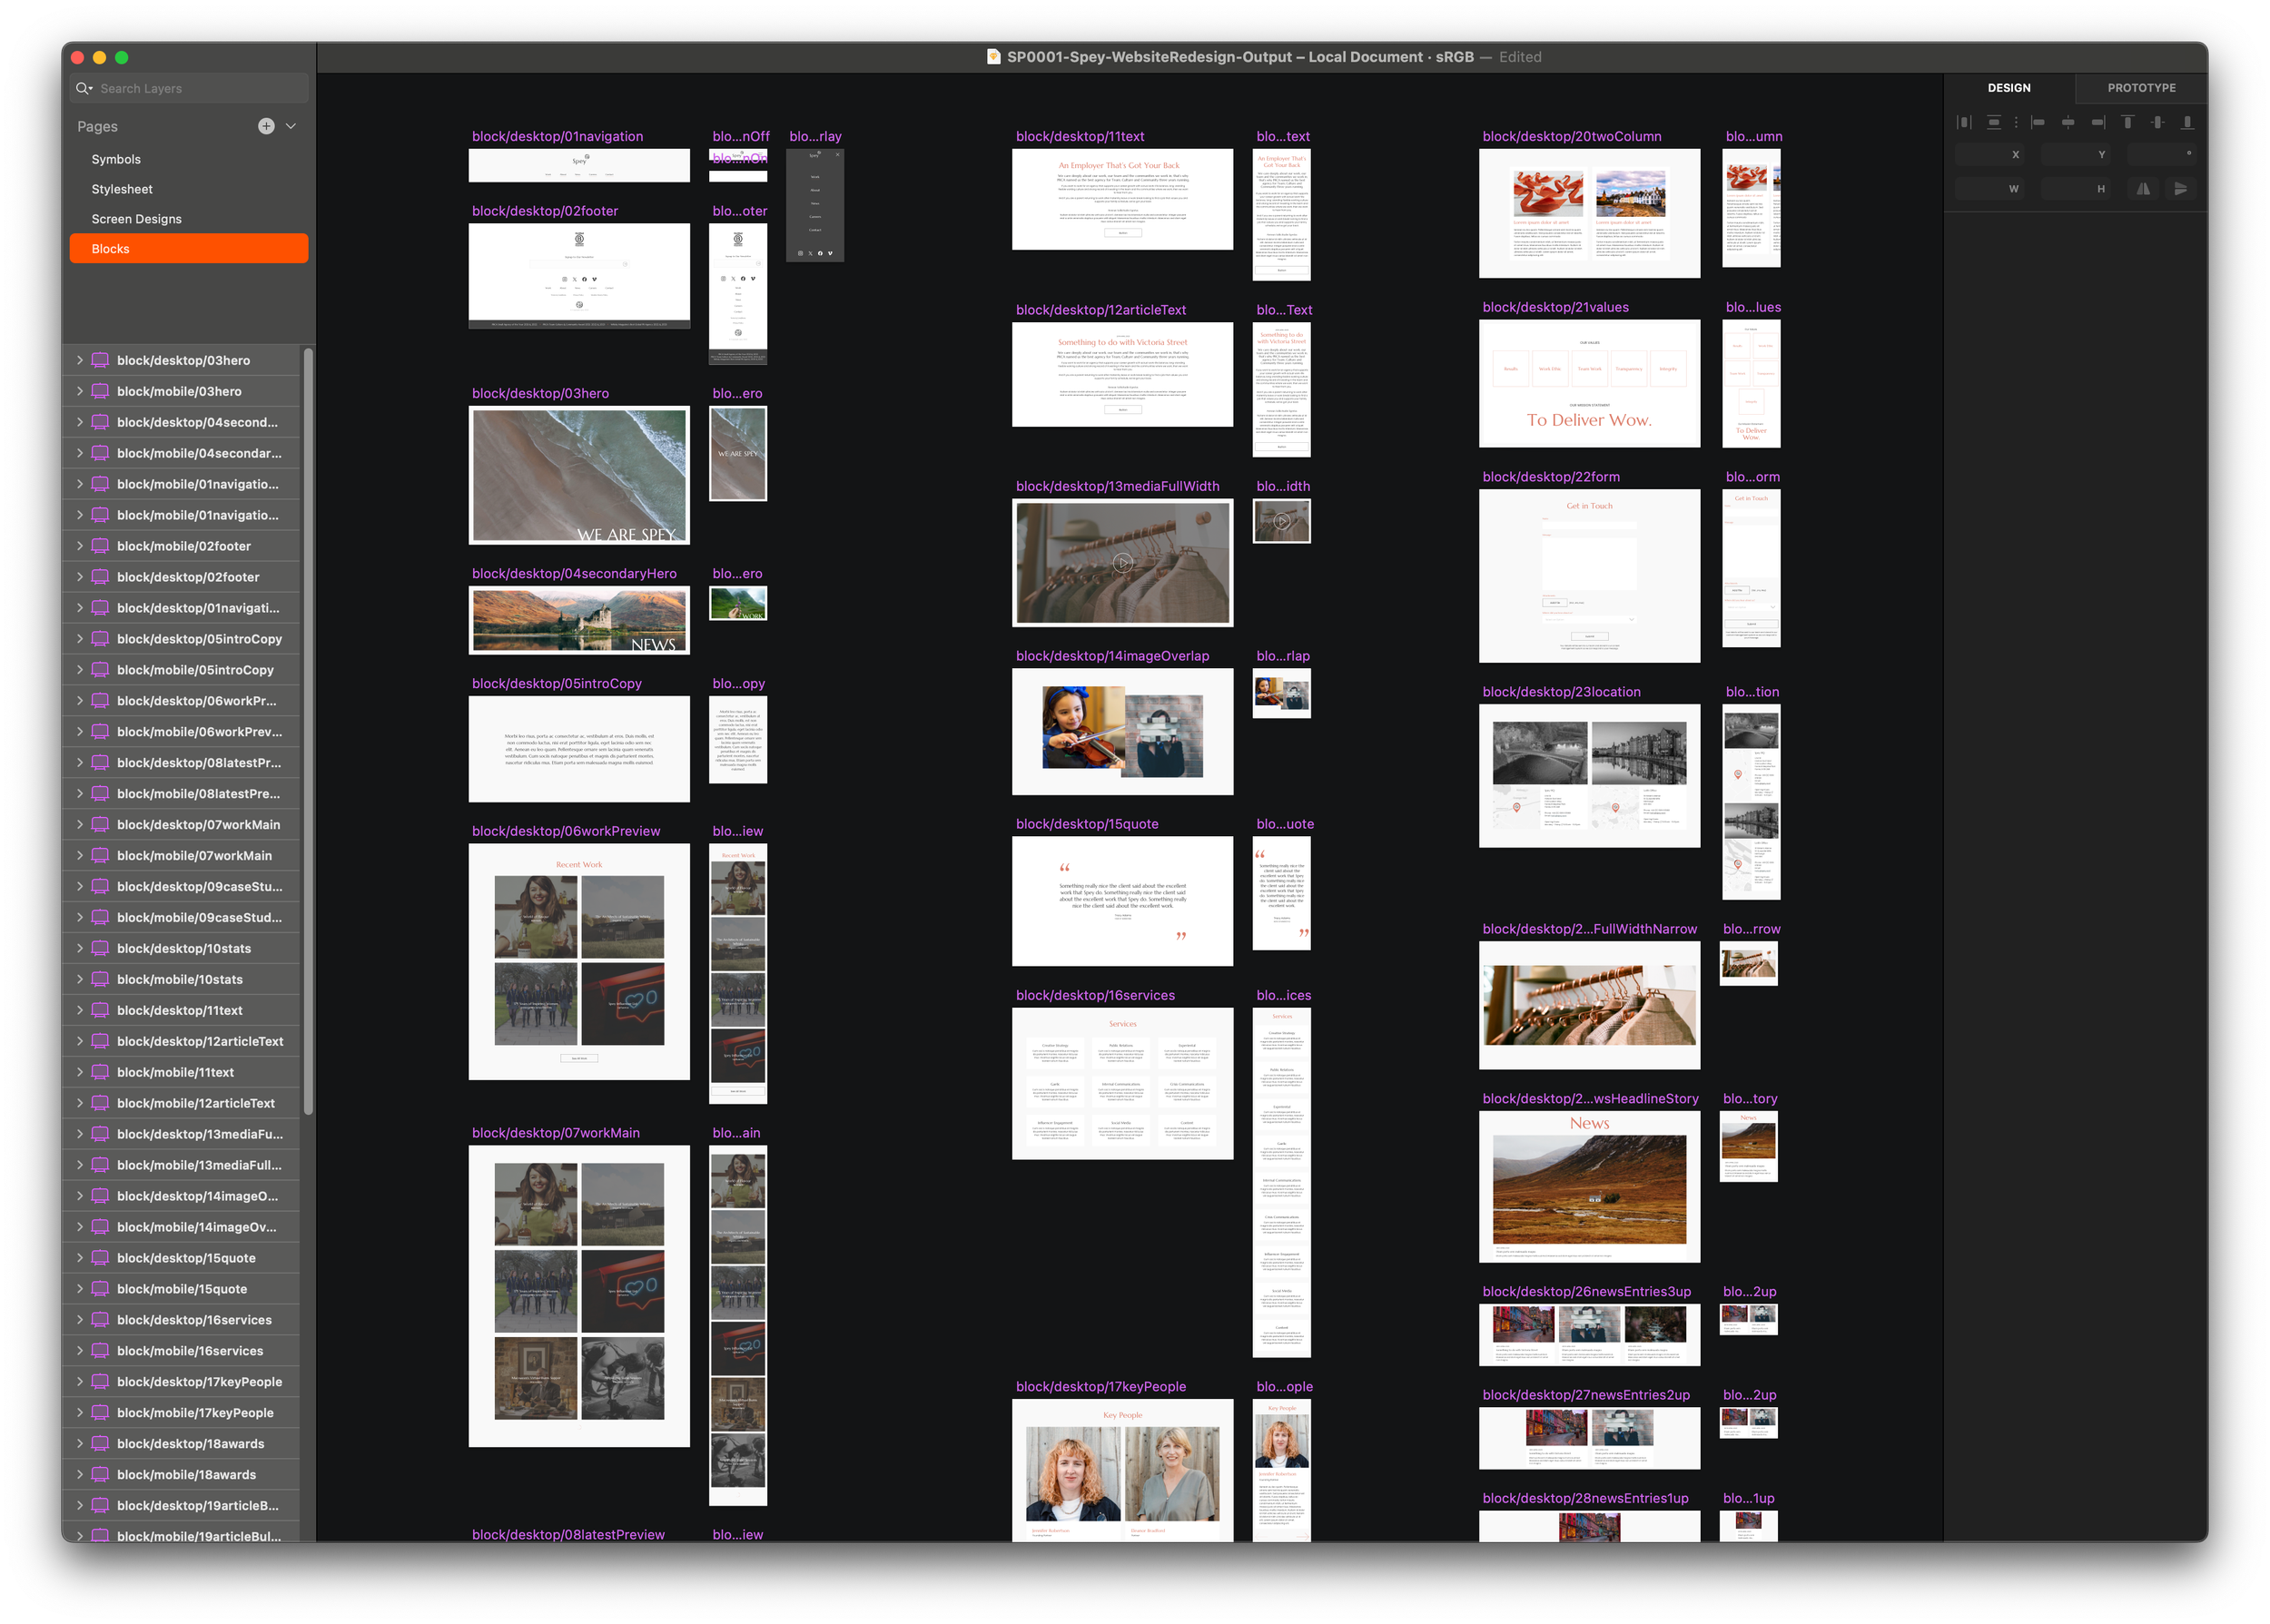The image size is (2270, 1624).
Task: Click artboard icon of block/mobile/16services layer
Action: point(100,1351)
